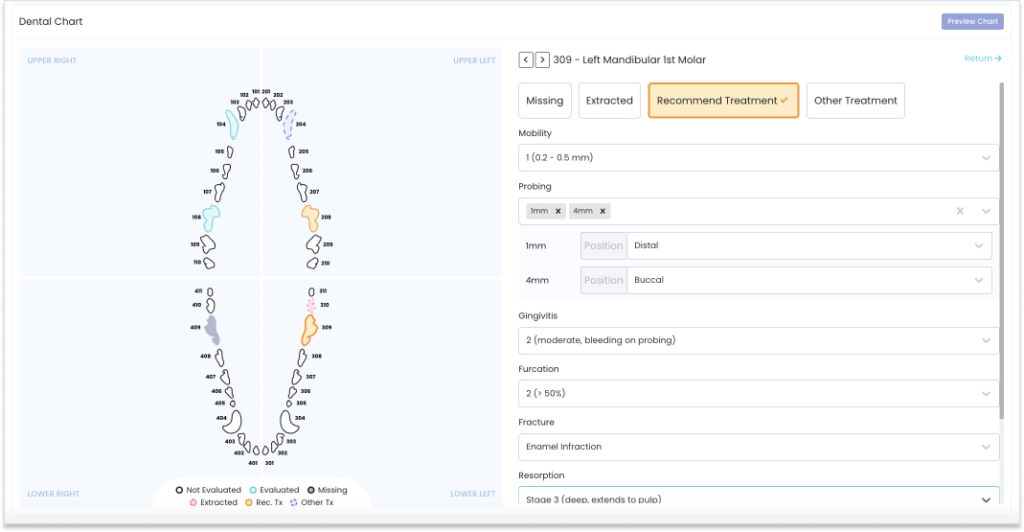Select tooth 304 in the lower left quadrant

(x=287, y=420)
